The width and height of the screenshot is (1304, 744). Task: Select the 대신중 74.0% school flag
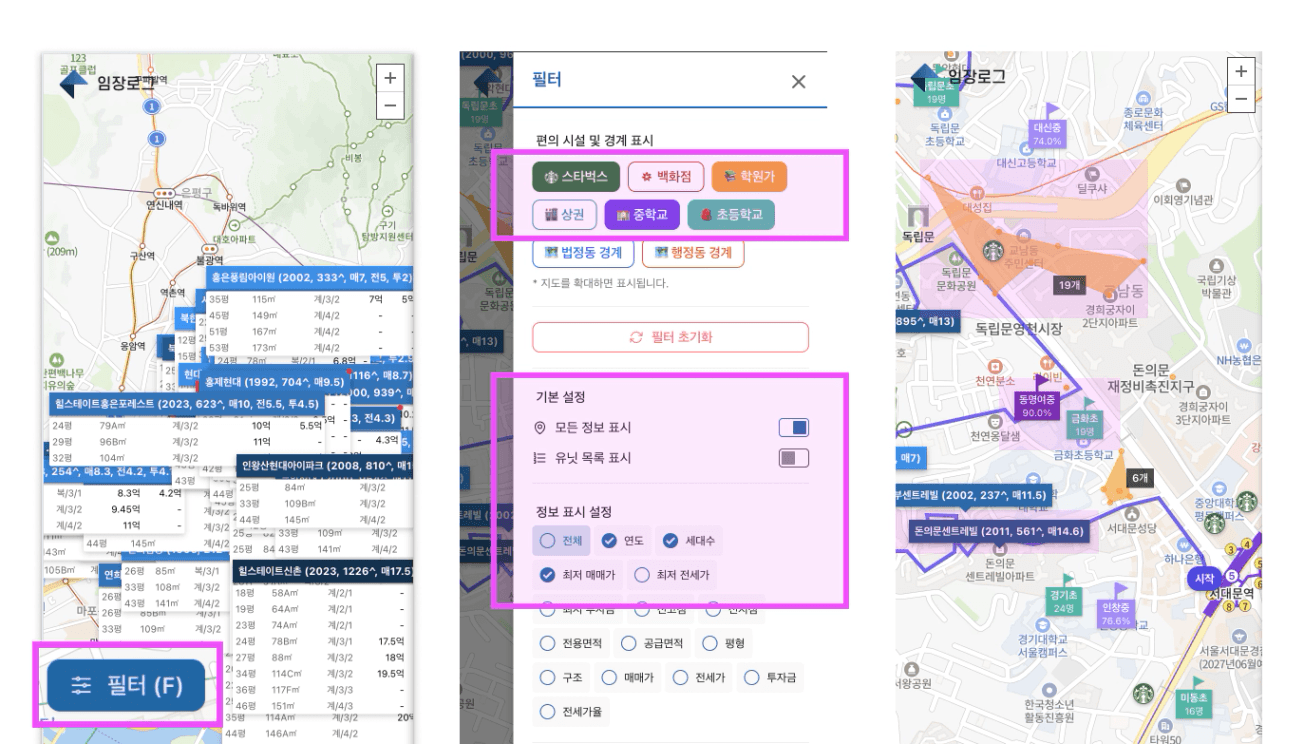[x=1047, y=134]
